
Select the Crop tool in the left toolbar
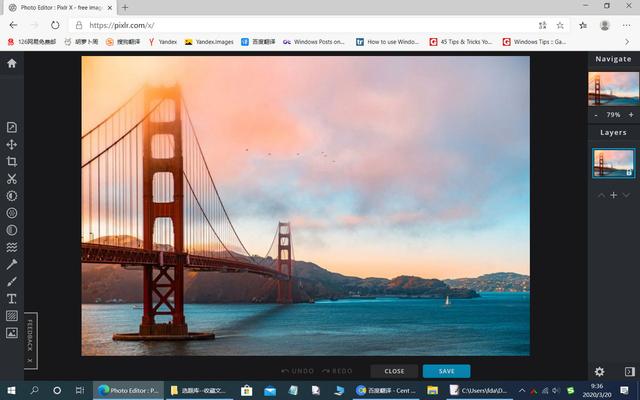point(12,162)
